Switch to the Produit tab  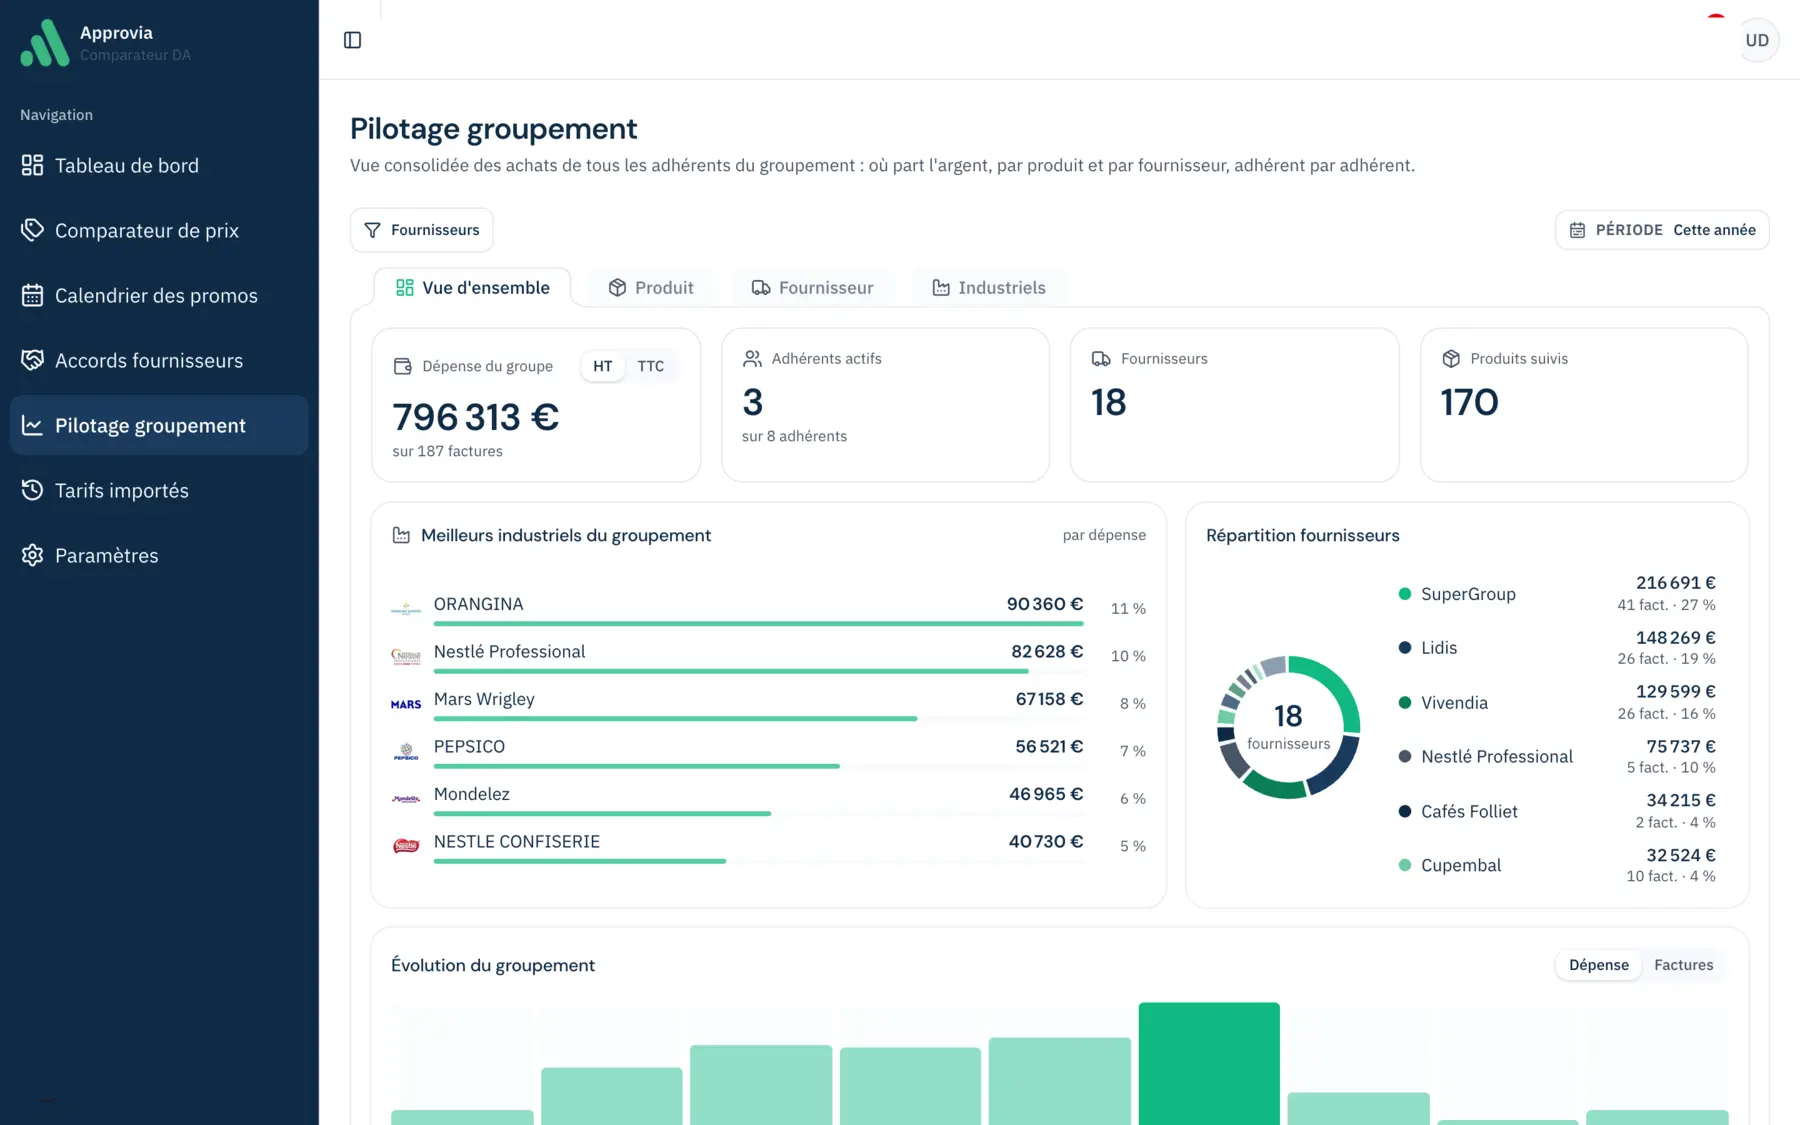point(650,288)
